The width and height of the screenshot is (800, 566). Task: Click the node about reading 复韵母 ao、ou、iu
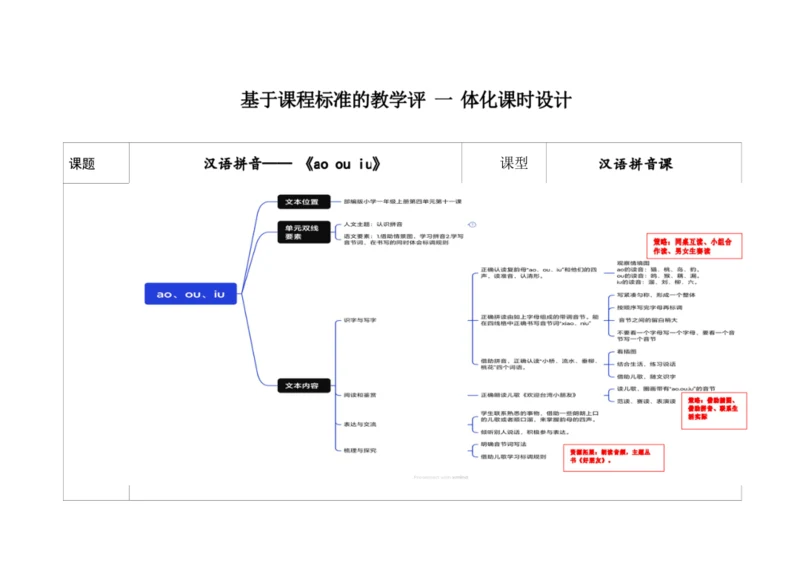[538, 273]
